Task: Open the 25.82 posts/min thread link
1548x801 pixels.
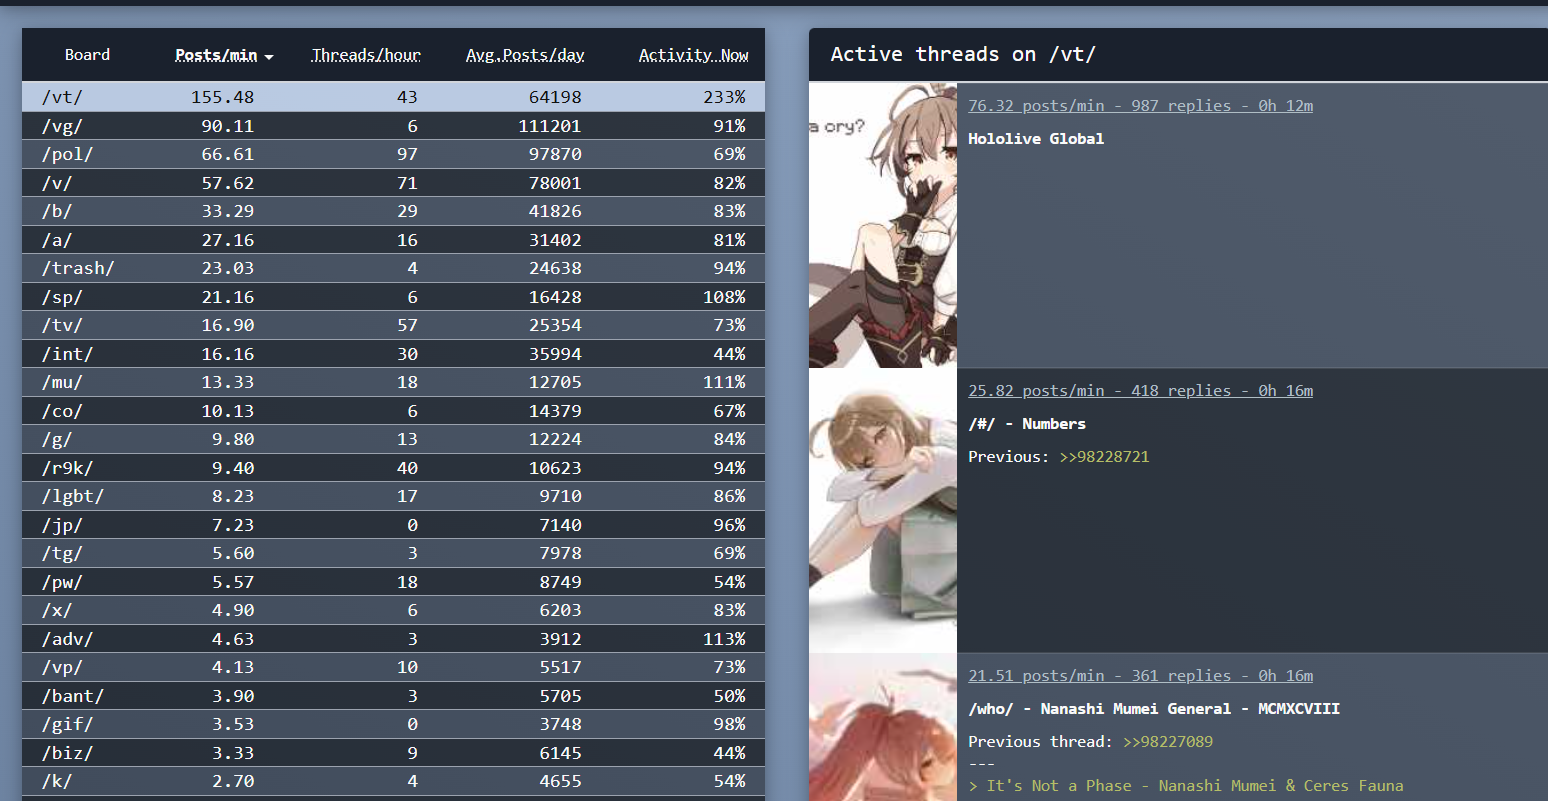Action: [1140, 391]
